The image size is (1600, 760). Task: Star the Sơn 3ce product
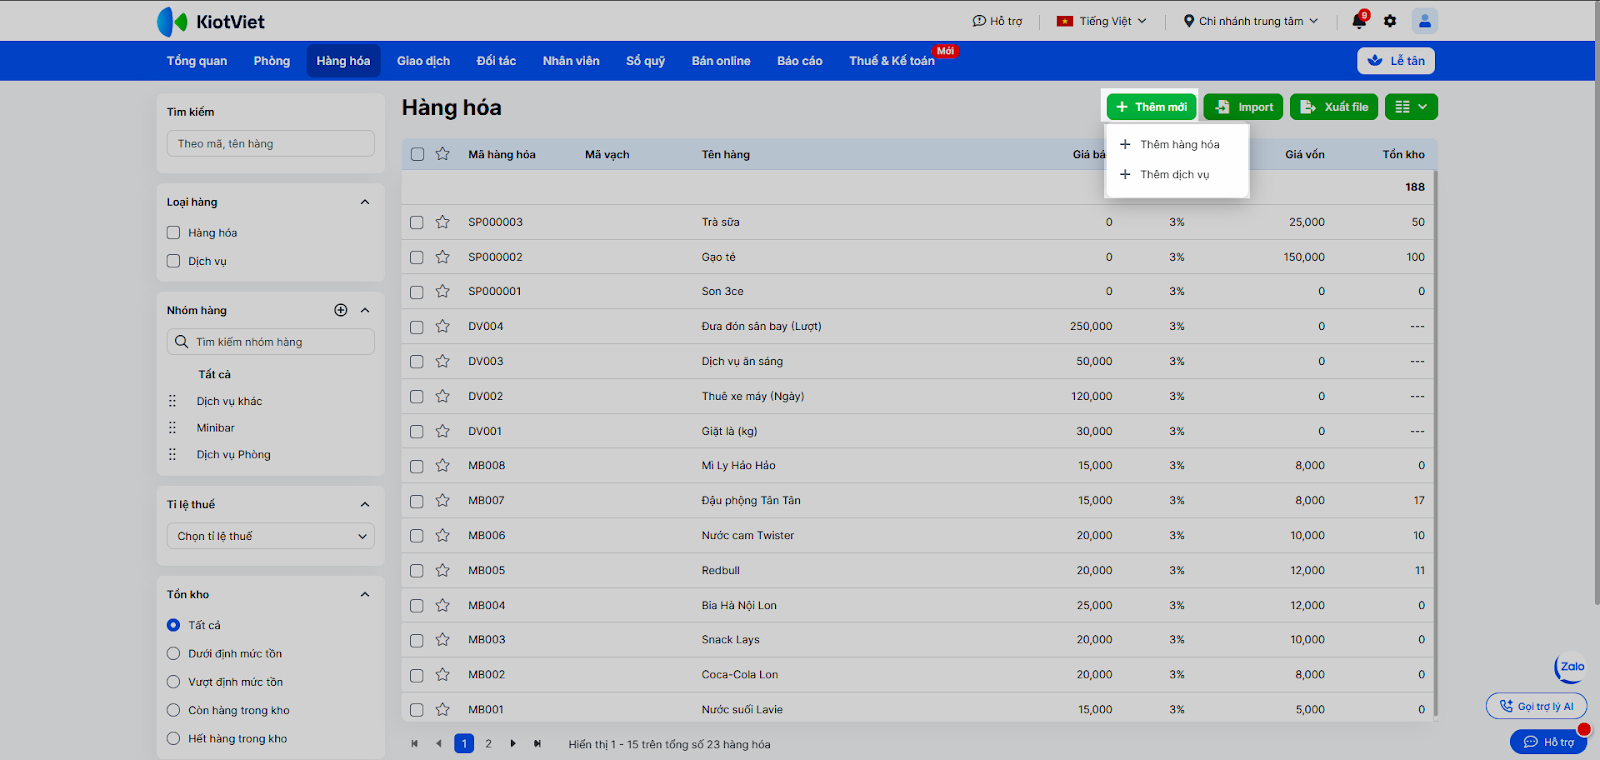443,291
